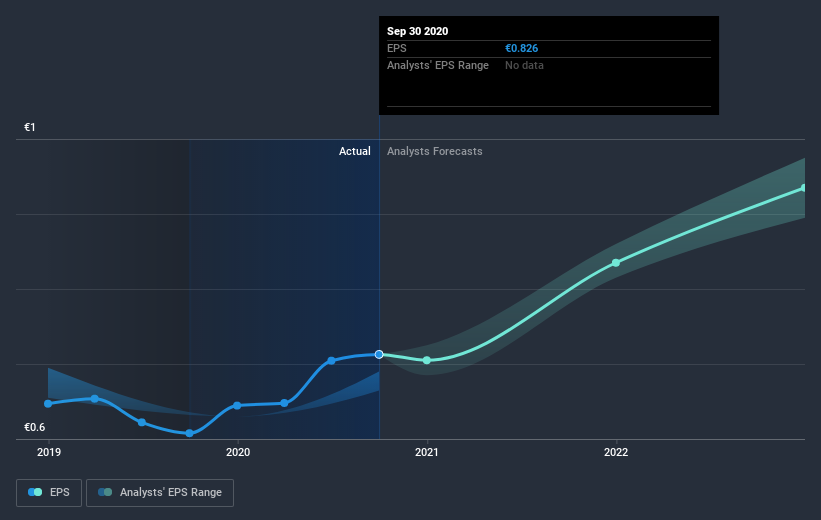Click the Analysts' EPS Range legend color icon
This screenshot has height=520, width=821.
tap(105, 492)
